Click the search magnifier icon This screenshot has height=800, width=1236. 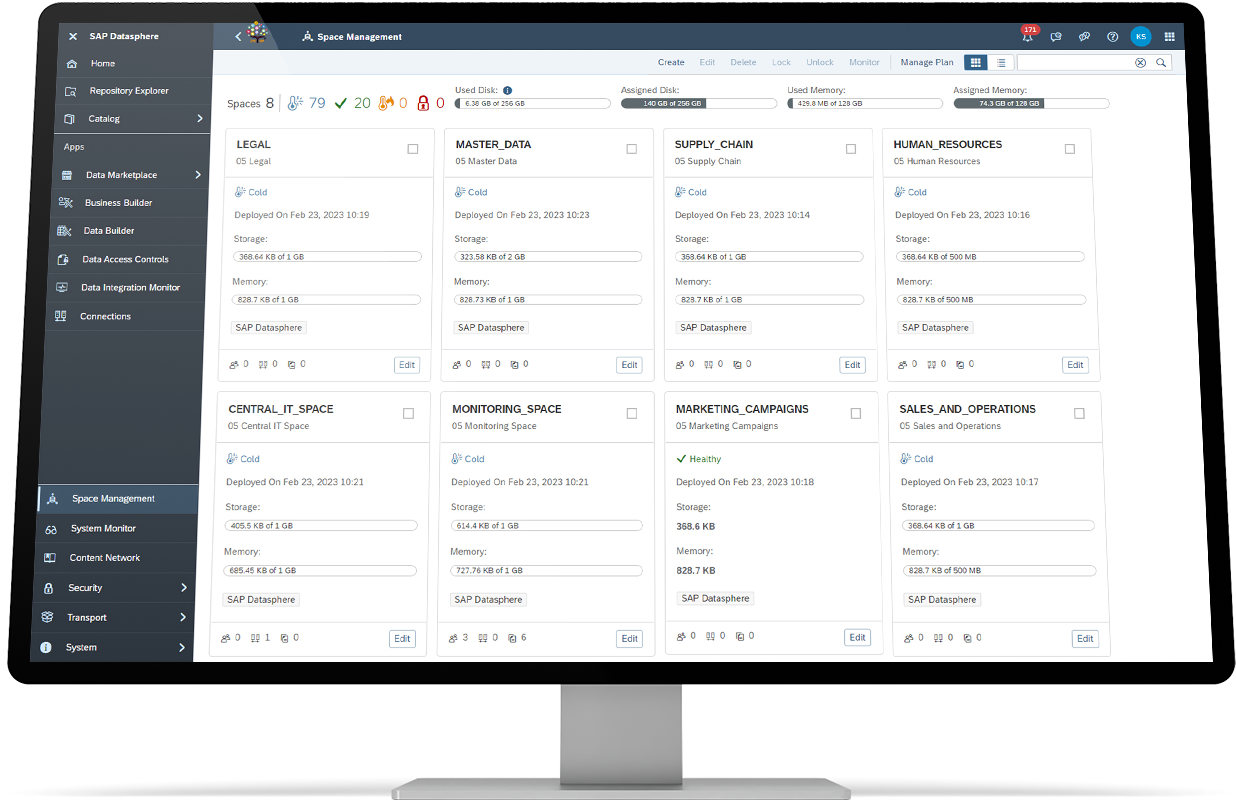(1161, 62)
